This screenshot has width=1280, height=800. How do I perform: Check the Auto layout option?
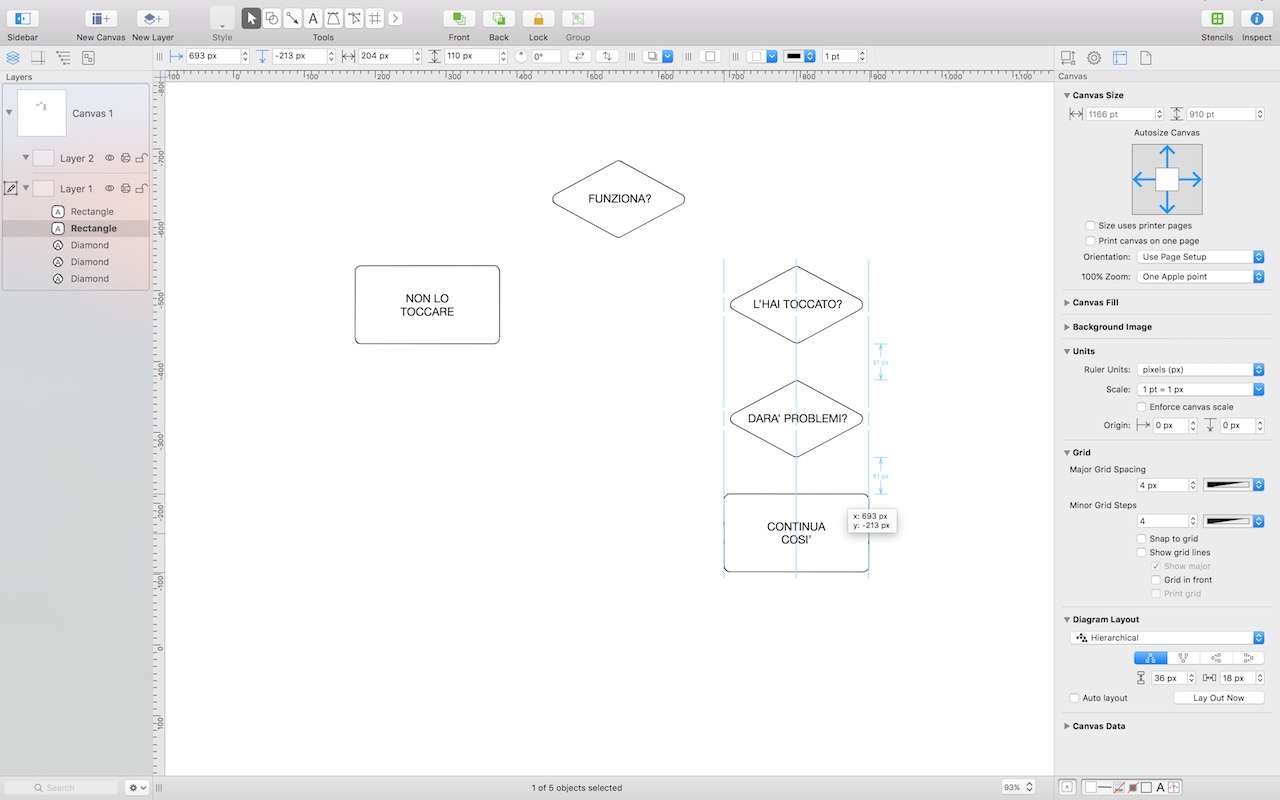click(1075, 698)
